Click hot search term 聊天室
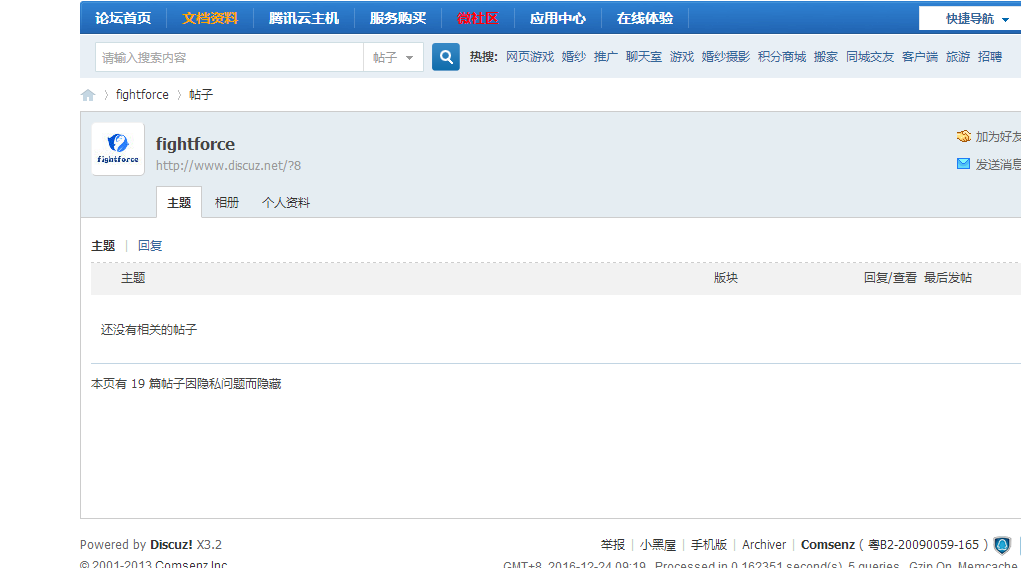1021x568 pixels. tap(643, 57)
